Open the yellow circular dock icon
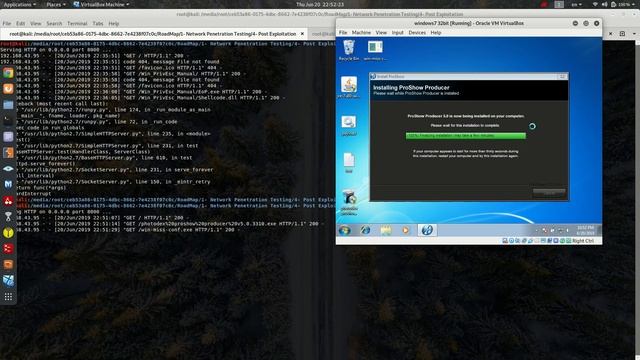 [x=8, y=233]
